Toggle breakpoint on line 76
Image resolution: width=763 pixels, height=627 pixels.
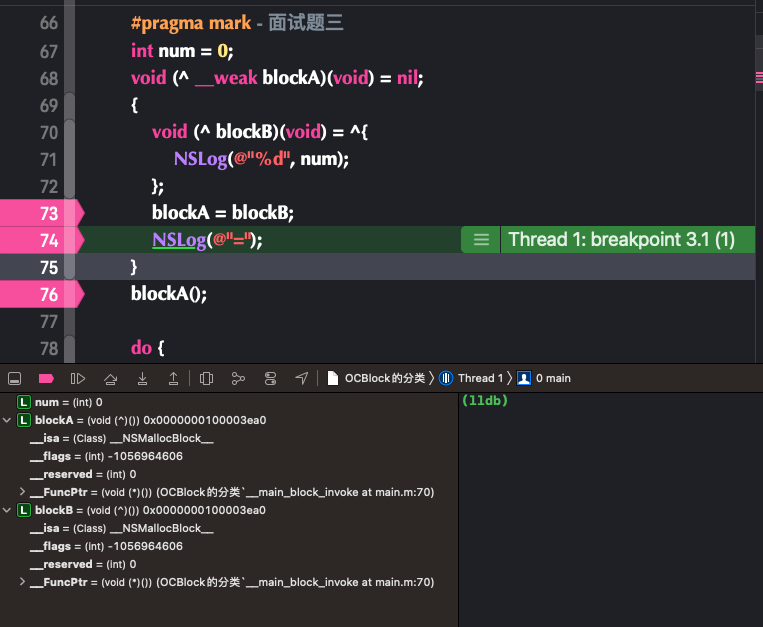click(x=42, y=294)
